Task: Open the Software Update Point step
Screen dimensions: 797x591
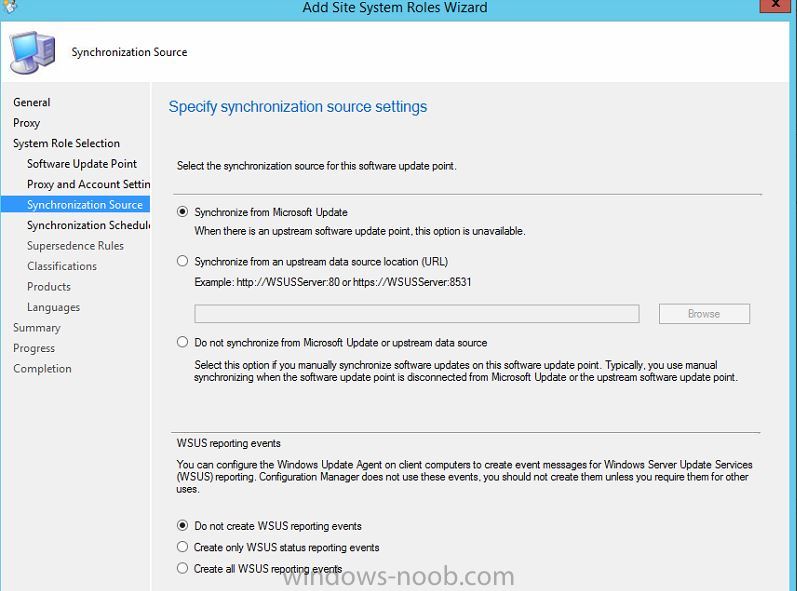Action: pos(82,164)
